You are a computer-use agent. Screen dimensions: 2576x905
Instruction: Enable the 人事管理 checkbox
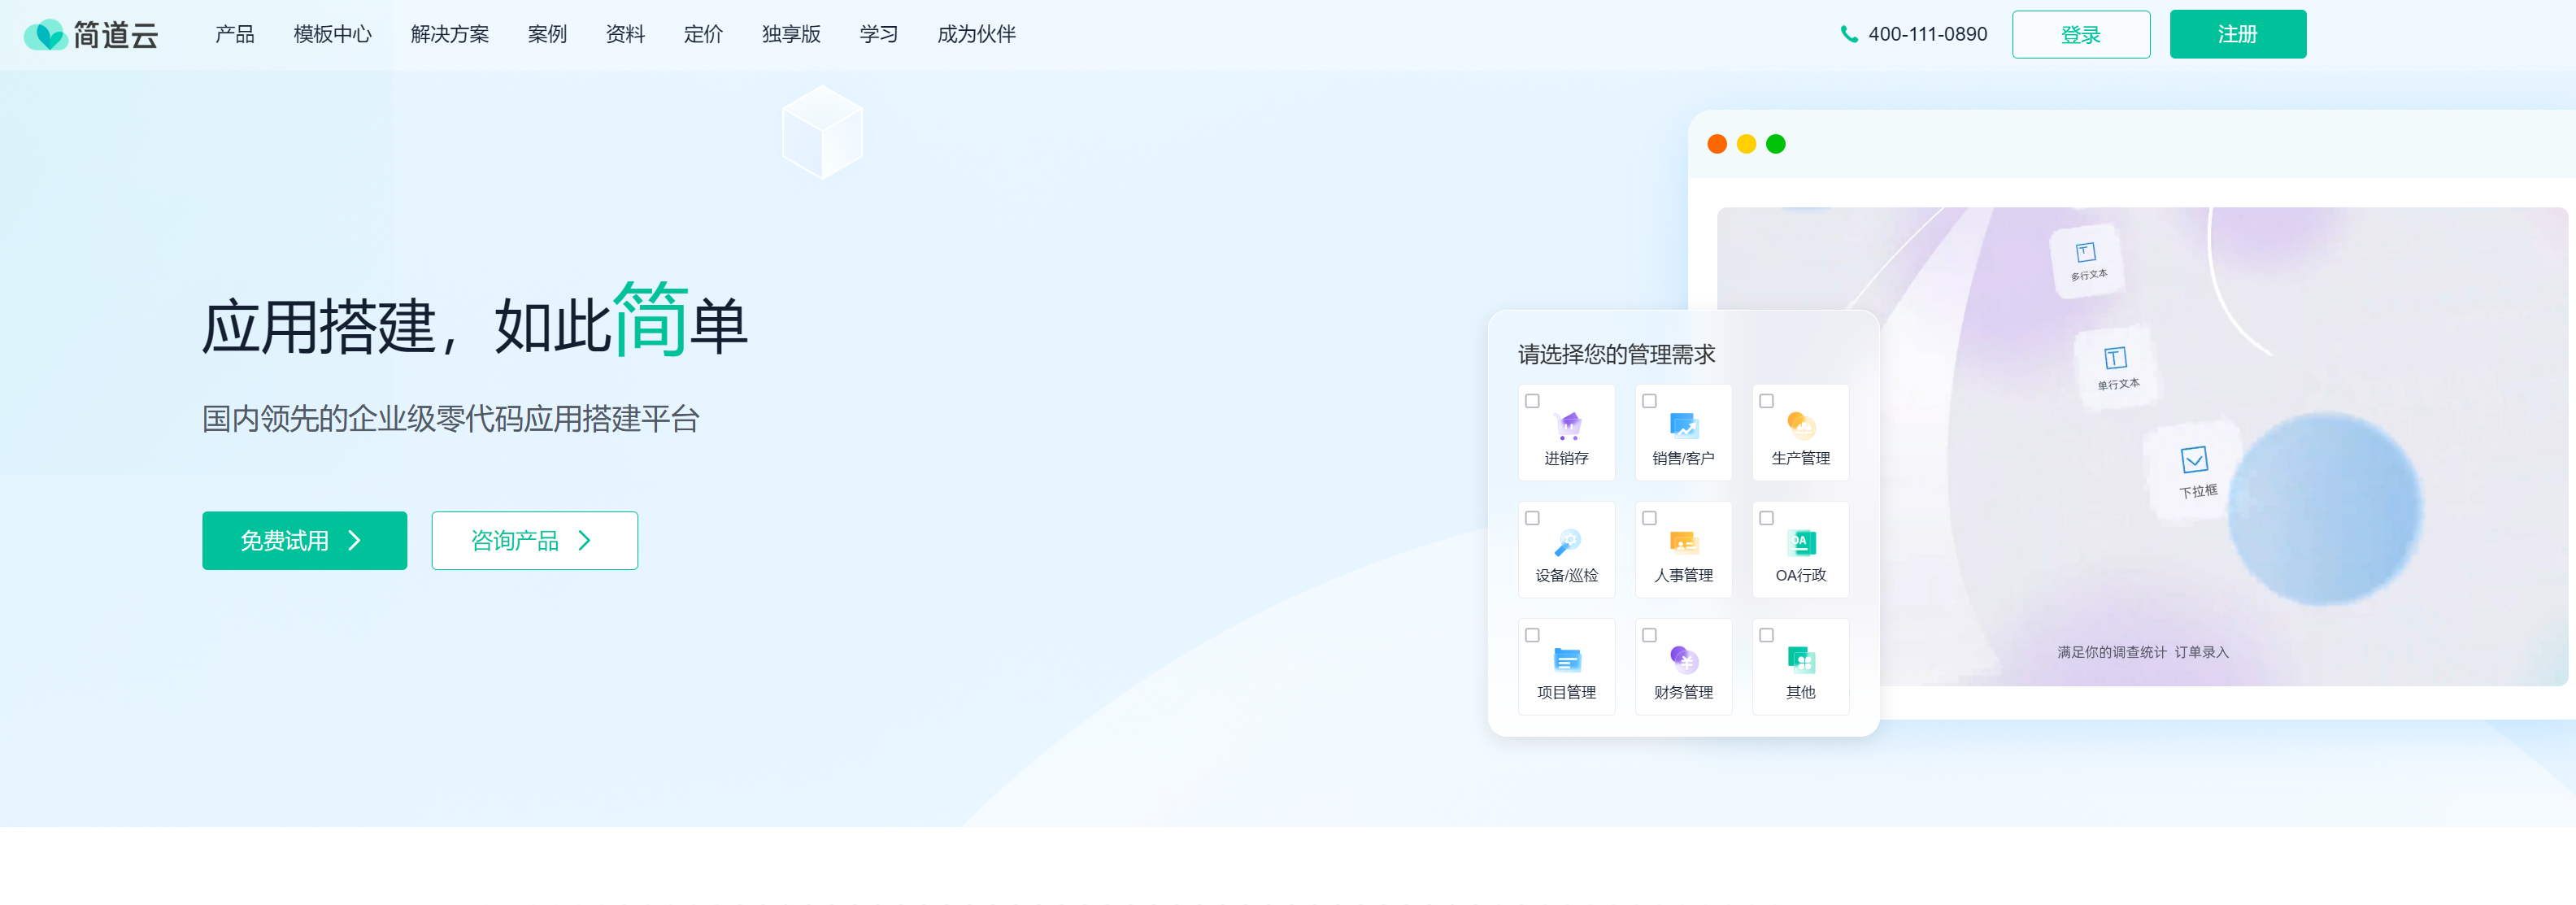1649,518
